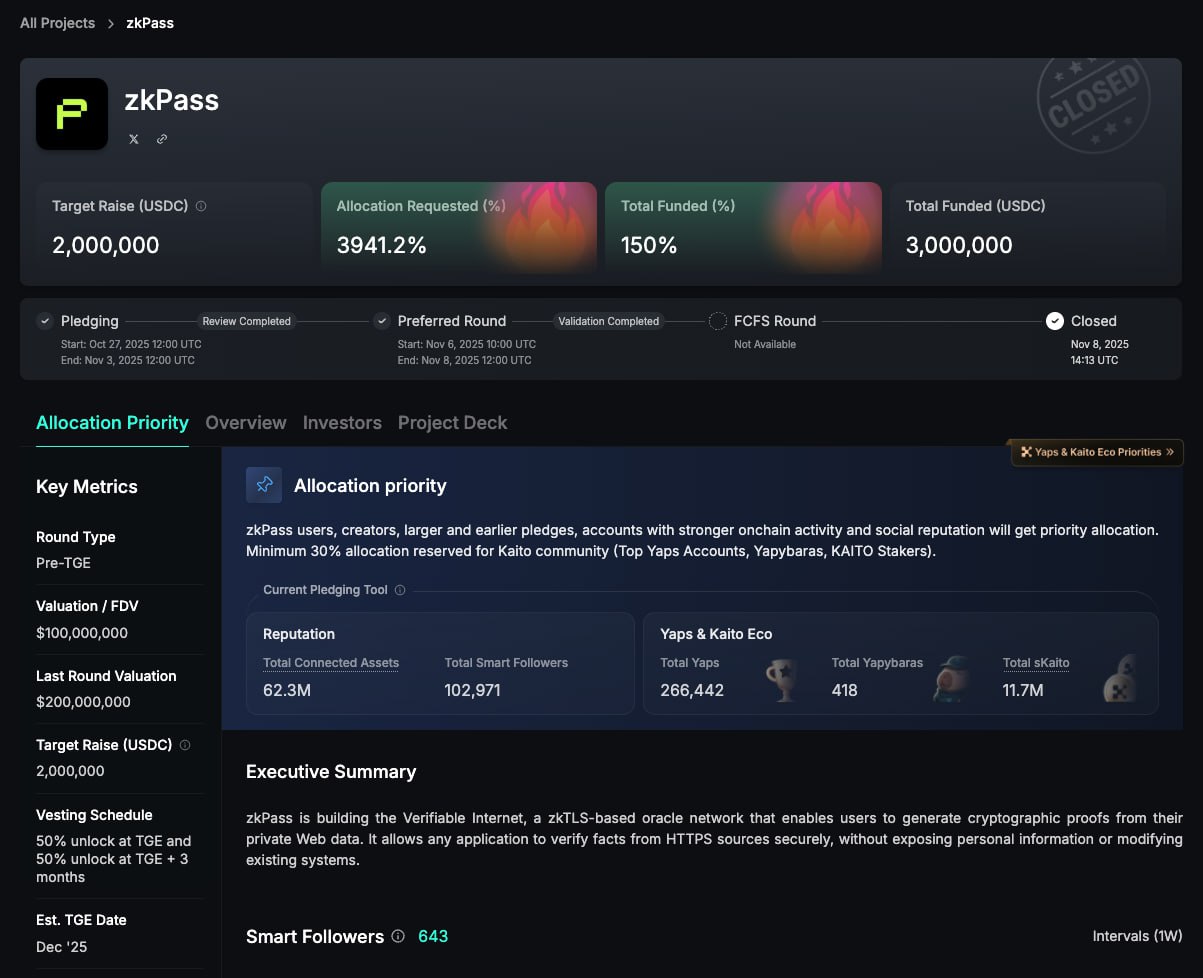Click the website link icon under zkPass
The width and height of the screenshot is (1203, 978).
click(x=162, y=139)
